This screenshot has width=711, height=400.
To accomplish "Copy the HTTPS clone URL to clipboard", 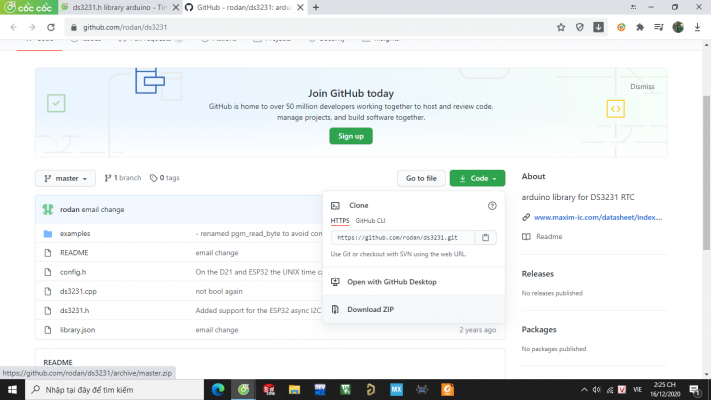I will click(x=485, y=237).
